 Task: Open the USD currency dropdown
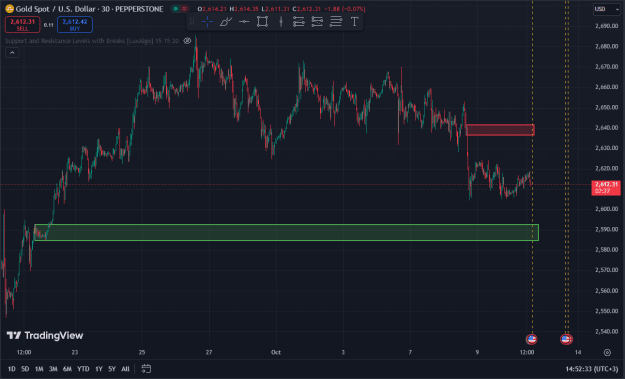(x=606, y=9)
